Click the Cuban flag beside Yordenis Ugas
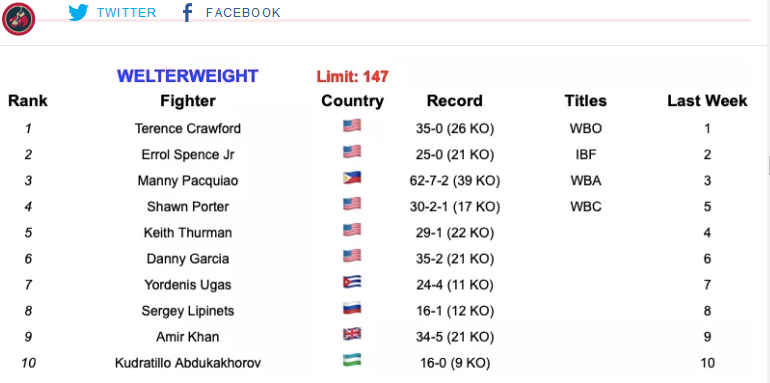The height and width of the screenshot is (383, 770). (x=352, y=282)
